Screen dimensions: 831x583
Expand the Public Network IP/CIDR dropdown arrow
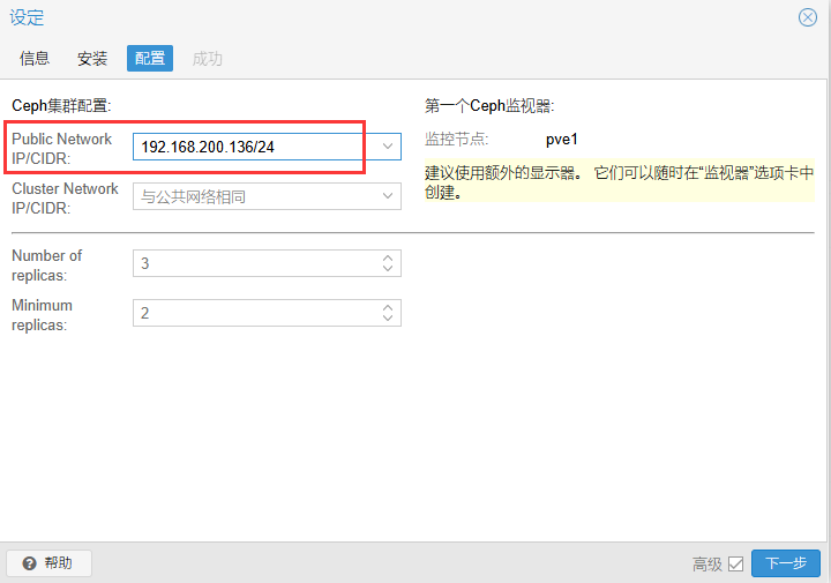[x=388, y=147]
